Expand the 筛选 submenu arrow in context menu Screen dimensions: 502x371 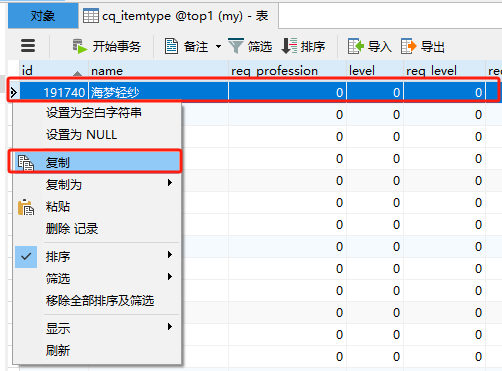tap(170, 277)
